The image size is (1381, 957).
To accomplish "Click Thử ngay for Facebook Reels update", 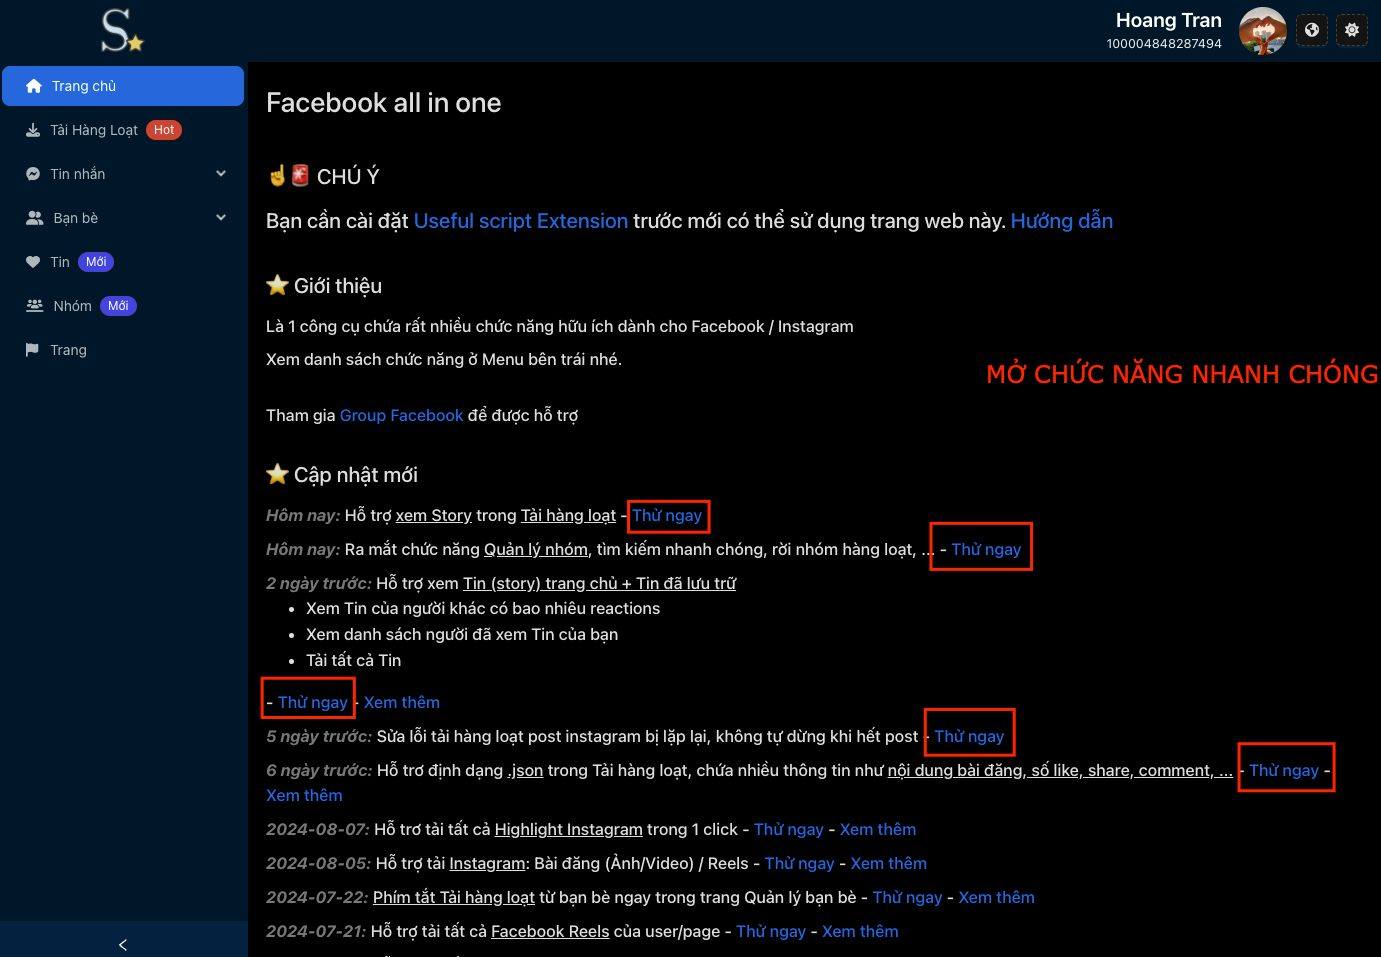I will click(771, 931).
